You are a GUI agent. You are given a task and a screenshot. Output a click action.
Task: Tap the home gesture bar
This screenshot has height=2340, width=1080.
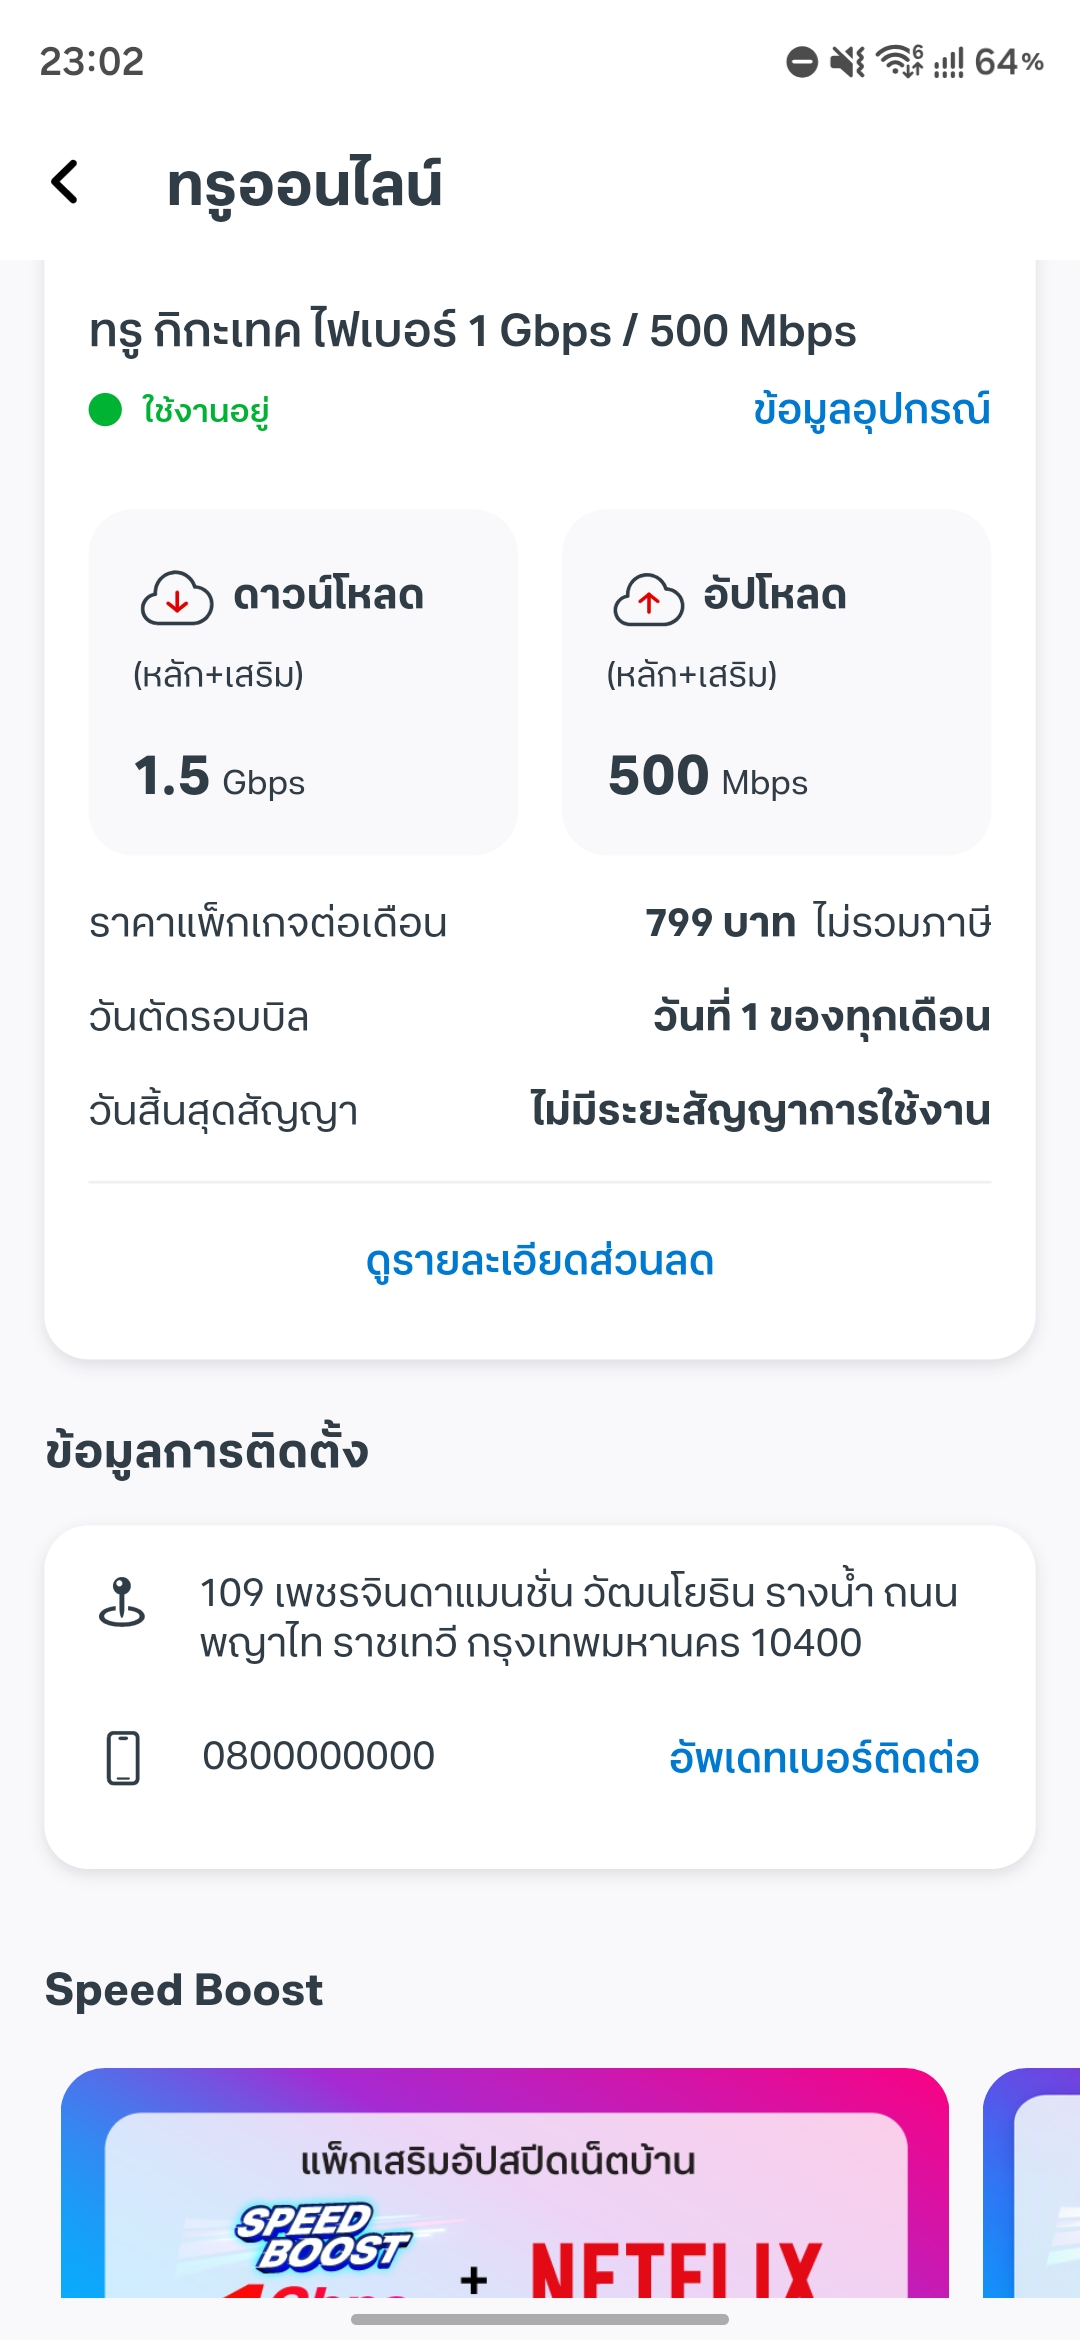pos(540,2319)
